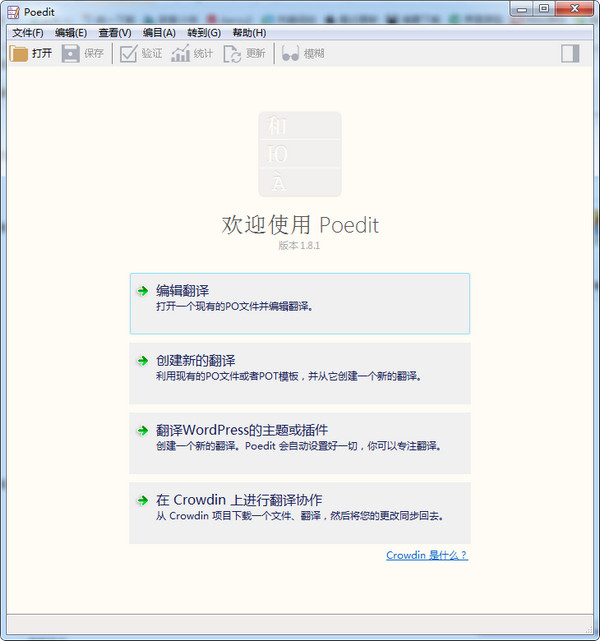
Task: Close the Poedit window
Action: [574, 9]
